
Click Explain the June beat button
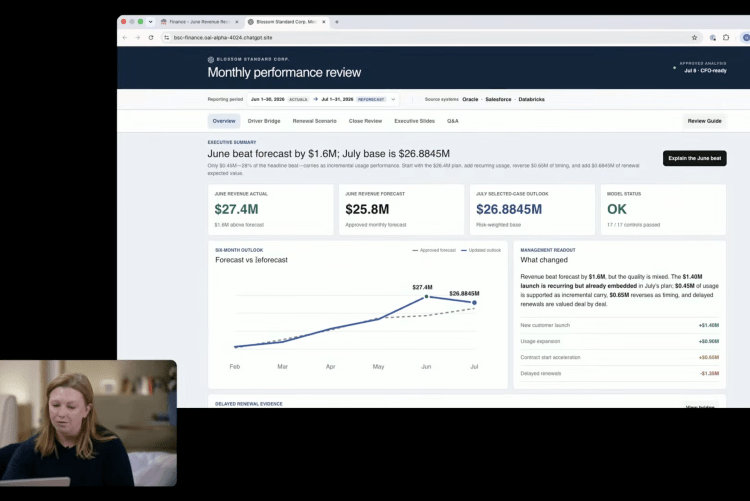pyautogui.click(x=695, y=158)
